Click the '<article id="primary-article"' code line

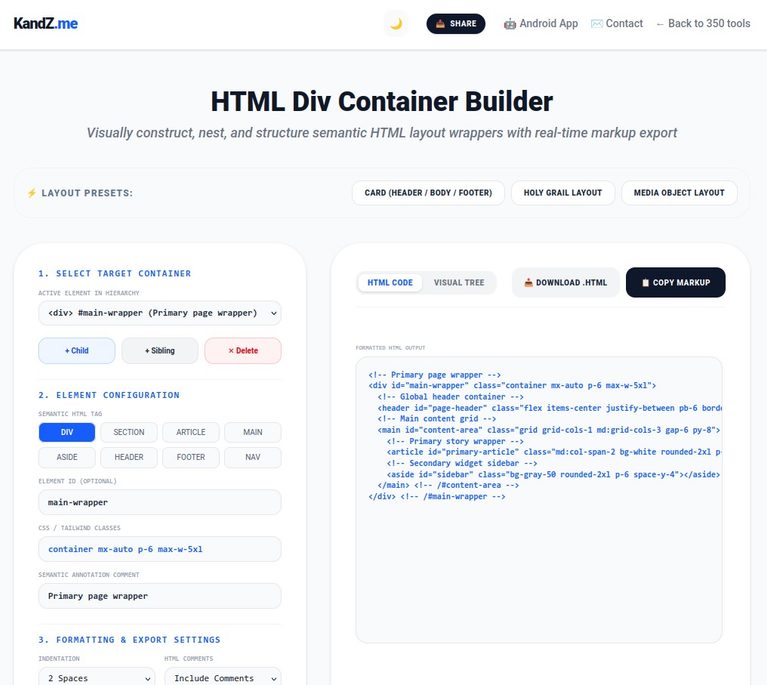[x=554, y=452]
